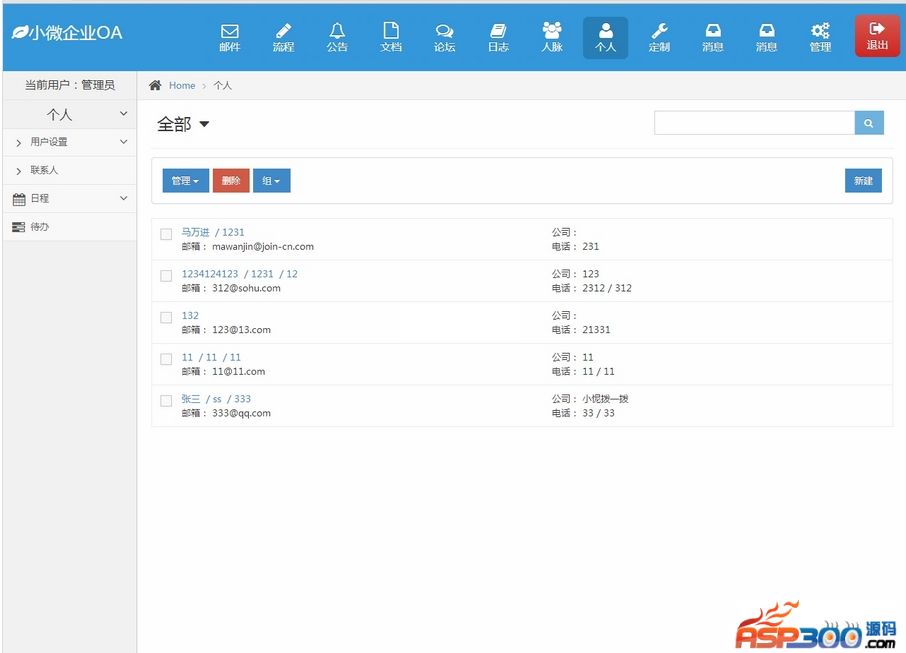906x653 pixels.
Task: Open contact link 1234124123
Action: [210, 274]
